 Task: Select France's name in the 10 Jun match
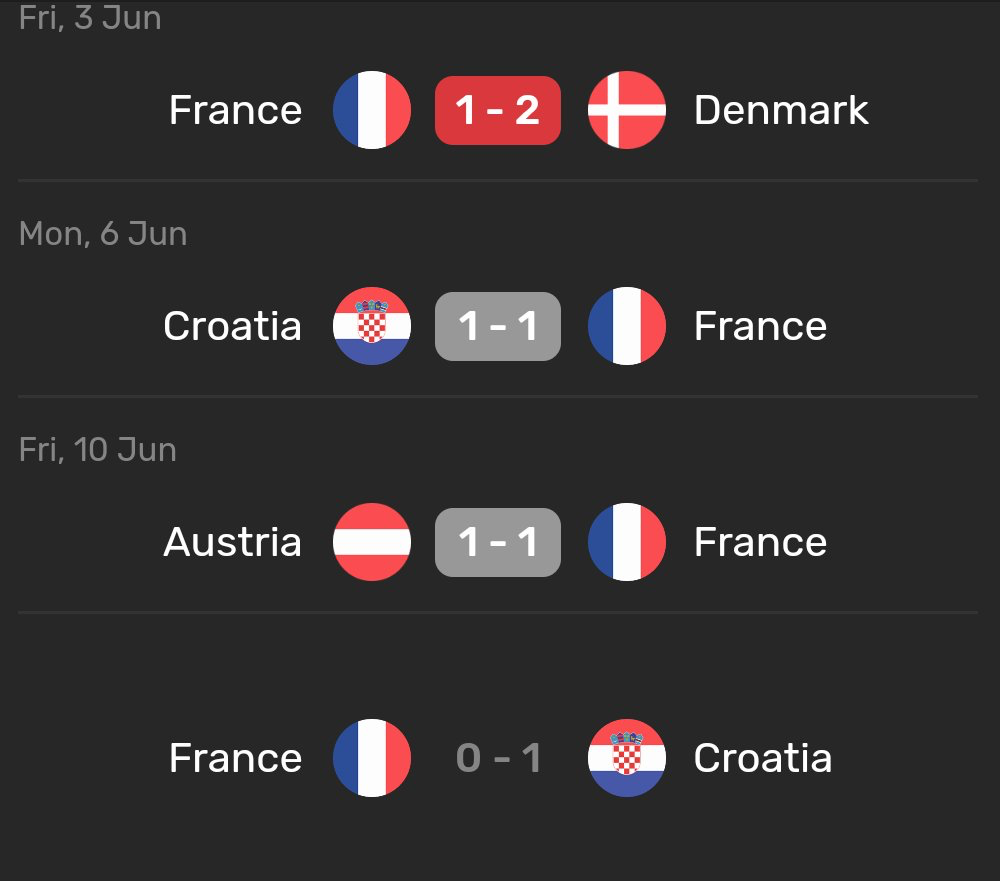[760, 542]
